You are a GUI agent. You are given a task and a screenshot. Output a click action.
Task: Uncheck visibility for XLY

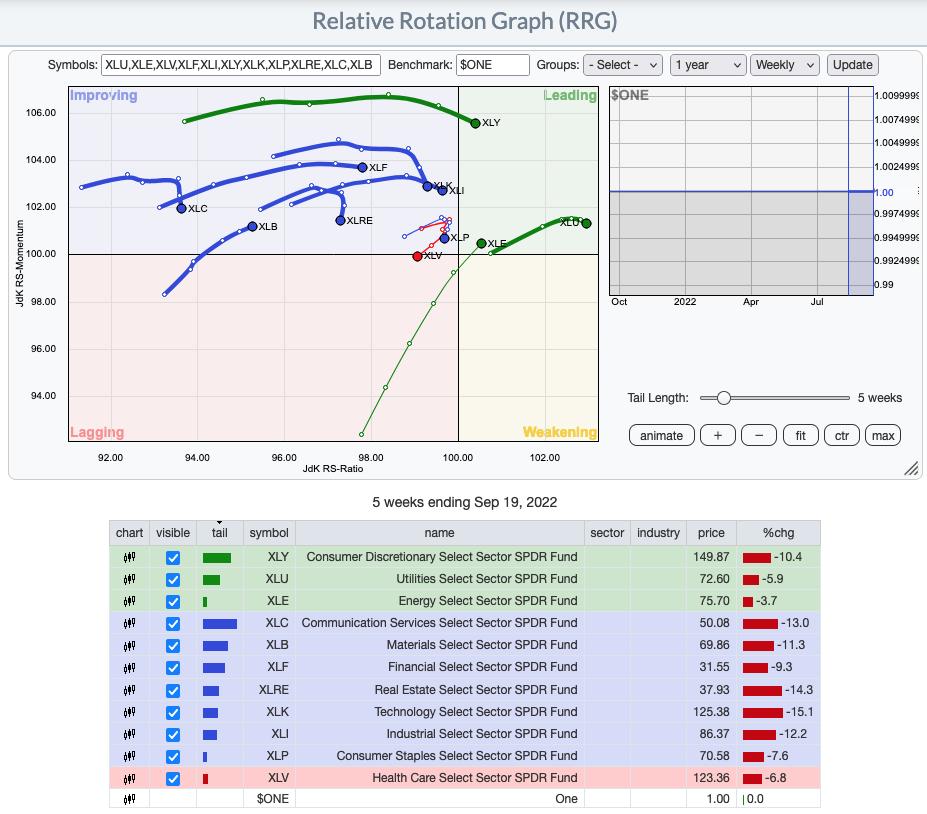pos(173,557)
